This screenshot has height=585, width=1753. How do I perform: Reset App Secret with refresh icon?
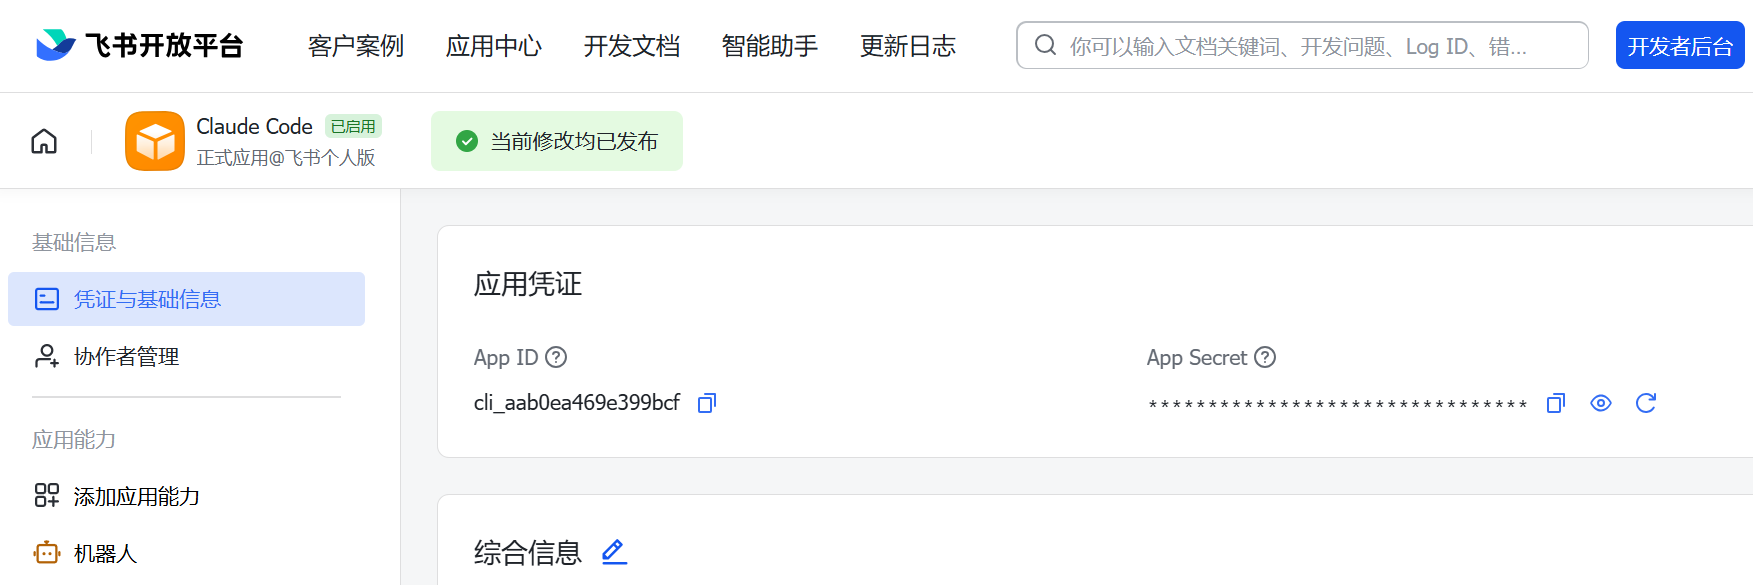point(1646,403)
